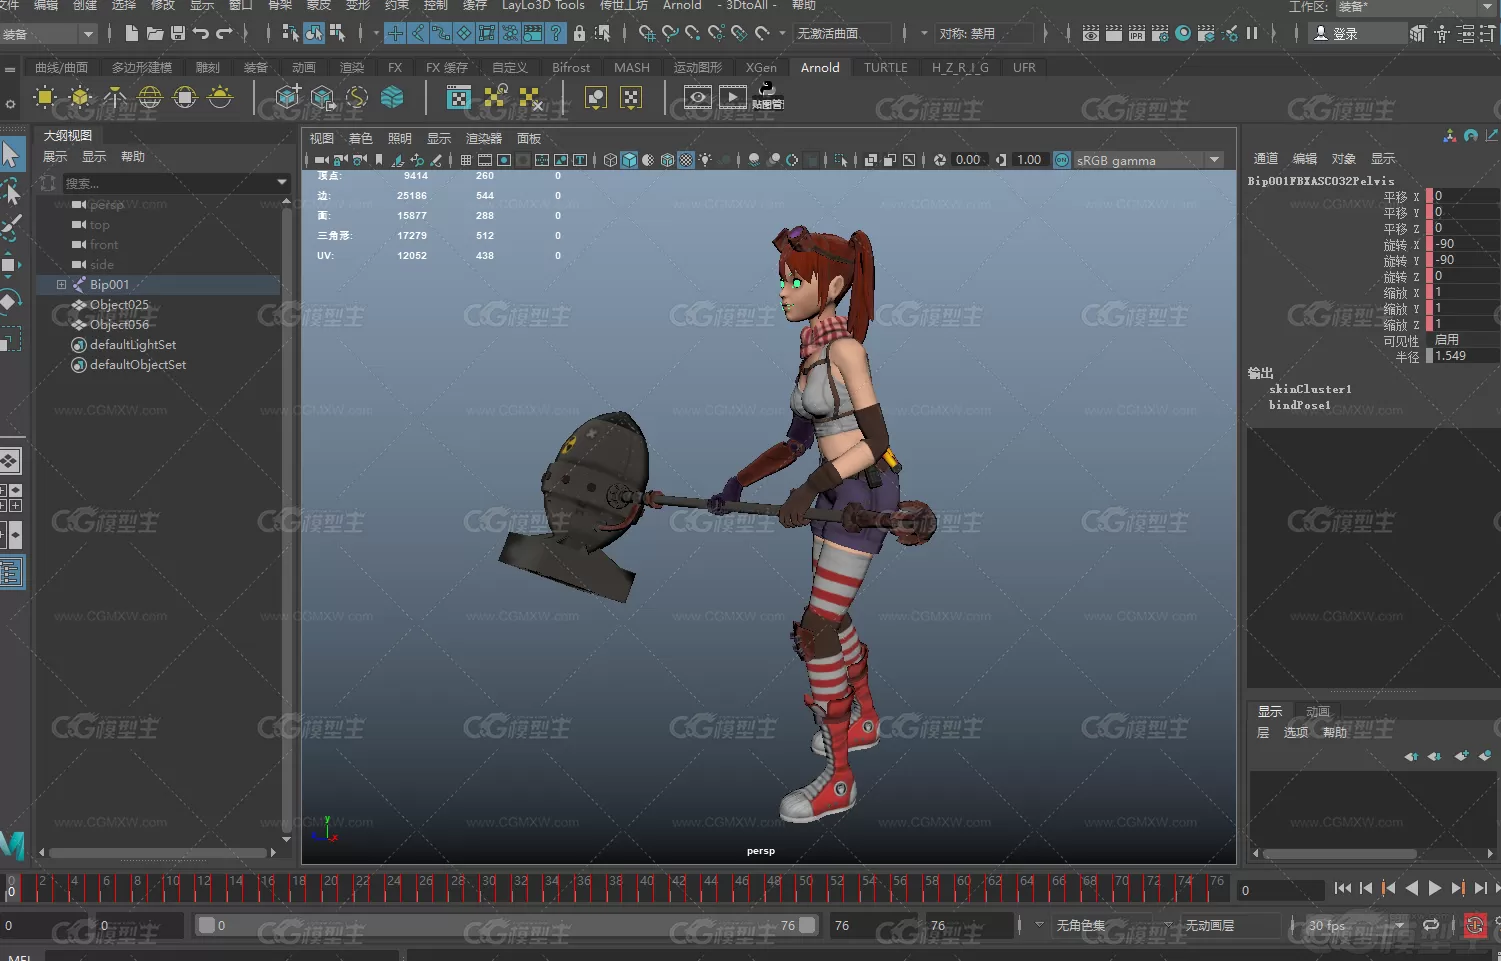Click the Undo arrow icon
The width and height of the screenshot is (1501, 961).
click(x=201, y=33)
